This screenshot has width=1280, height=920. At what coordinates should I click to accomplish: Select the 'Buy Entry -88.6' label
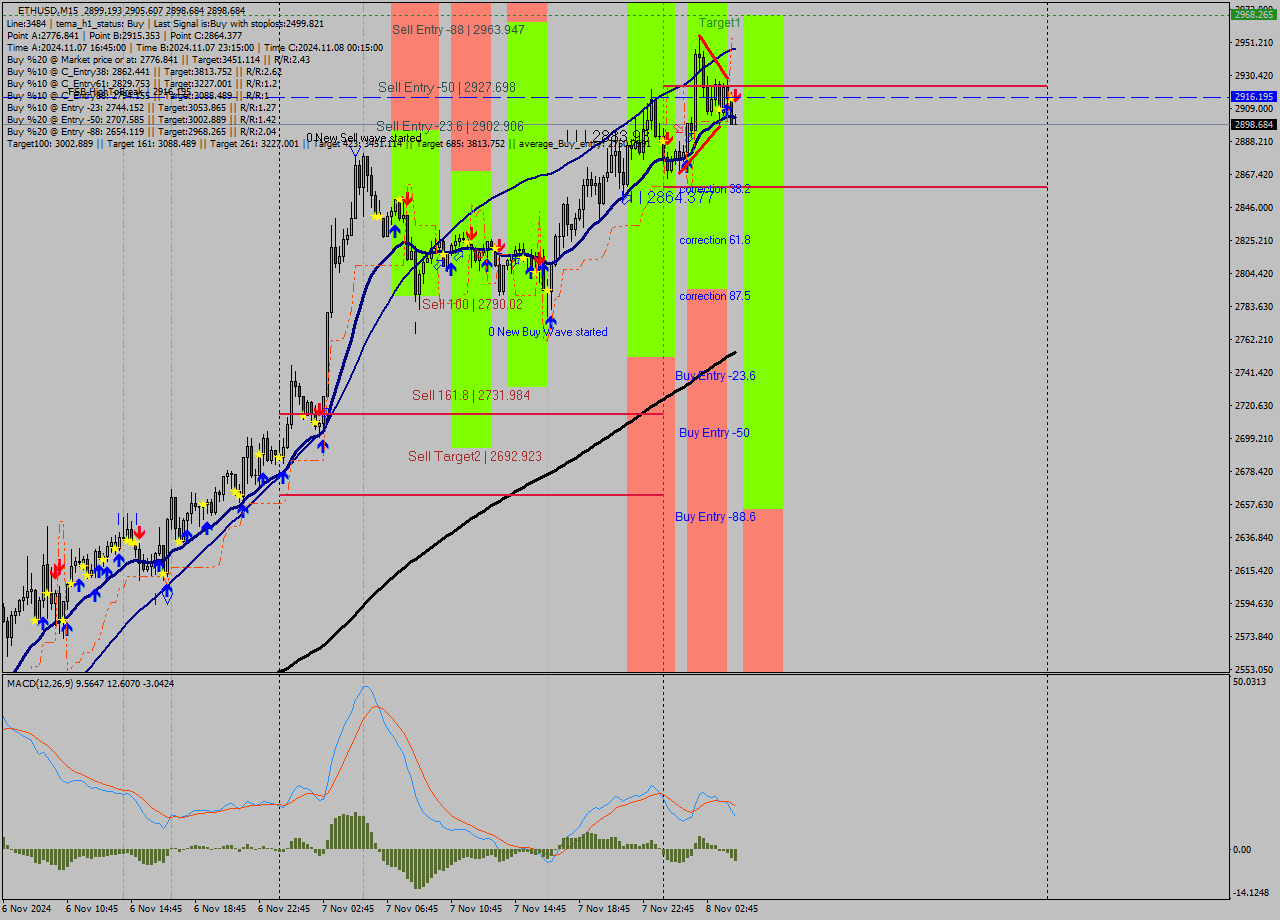pos(715,517)
